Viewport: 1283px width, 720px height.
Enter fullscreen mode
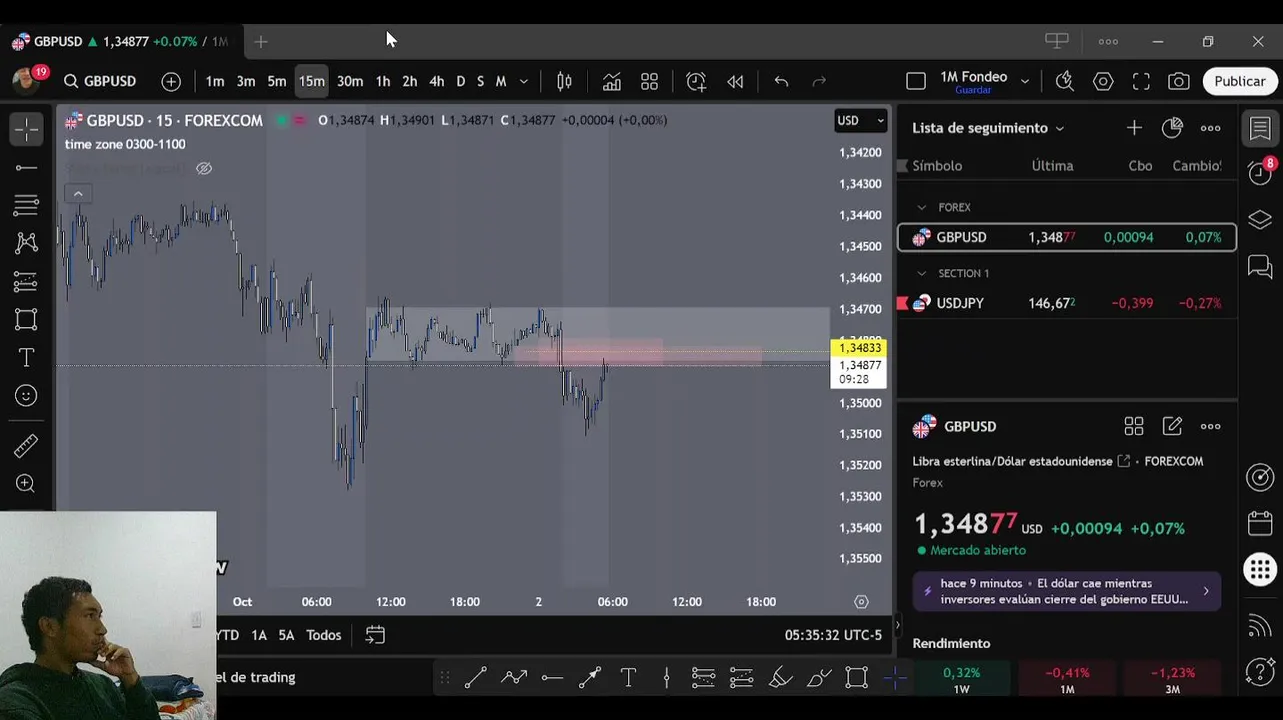point(1141,81)
